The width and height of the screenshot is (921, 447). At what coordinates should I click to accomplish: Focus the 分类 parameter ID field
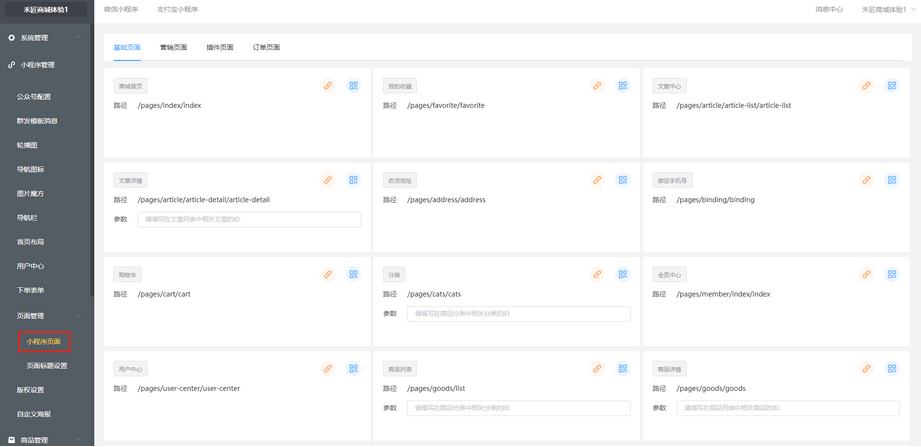coord(518,314)
